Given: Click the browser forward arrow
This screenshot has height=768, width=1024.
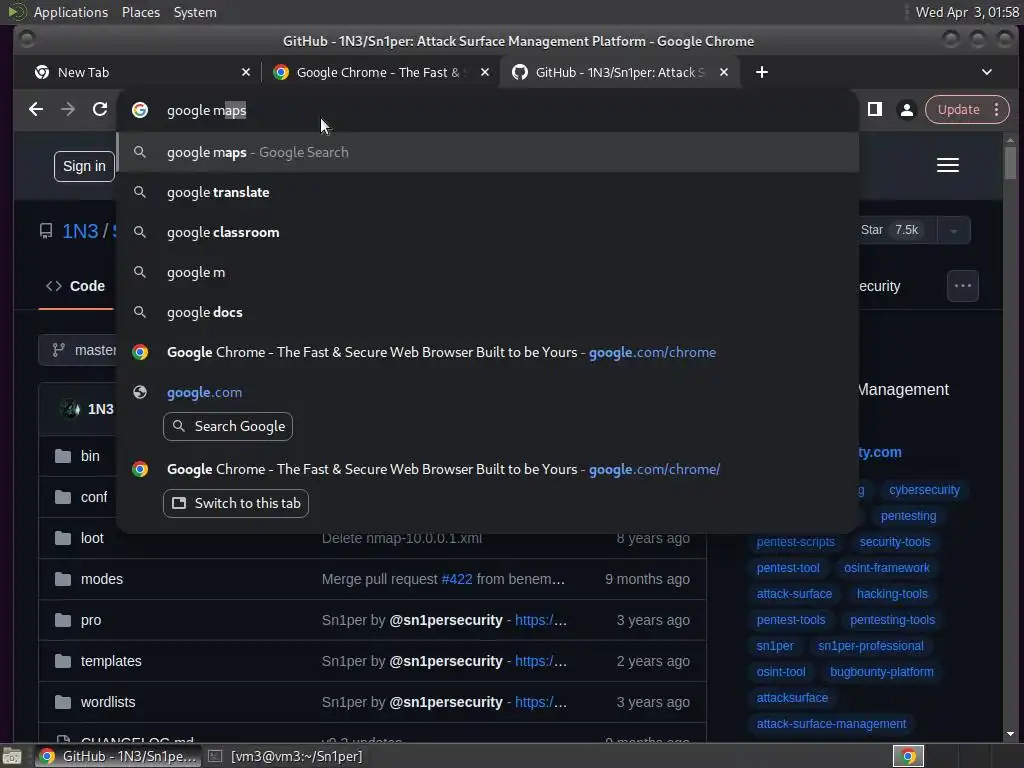Looking at the screenshot, I should point(68,110).
